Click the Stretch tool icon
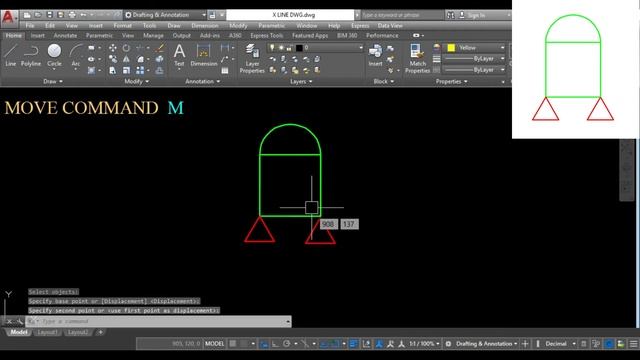This screenshot has width=640, height=360. (x=113, y=70)
